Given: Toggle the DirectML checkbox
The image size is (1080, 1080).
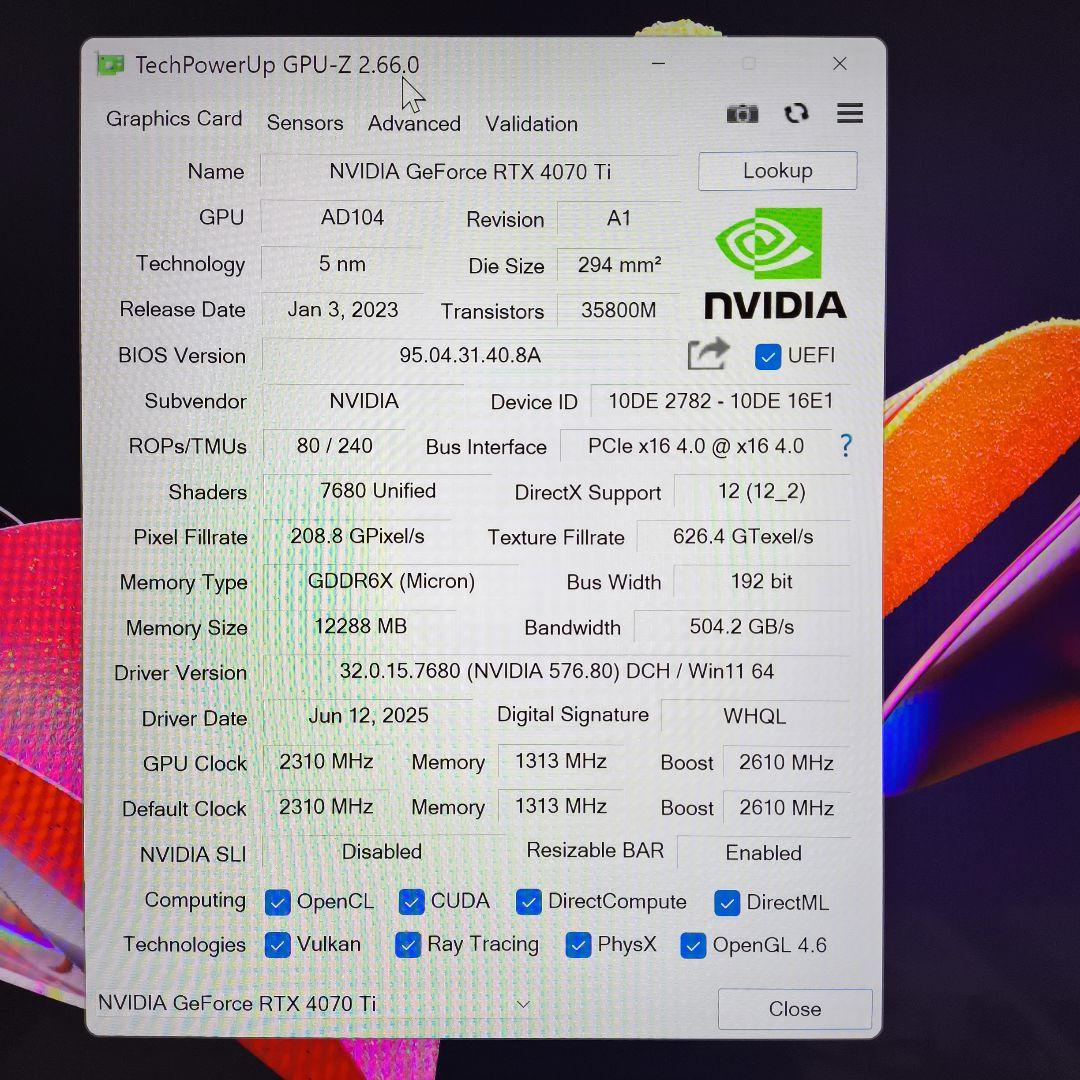Looking at the screenshot, I should 727,903.
